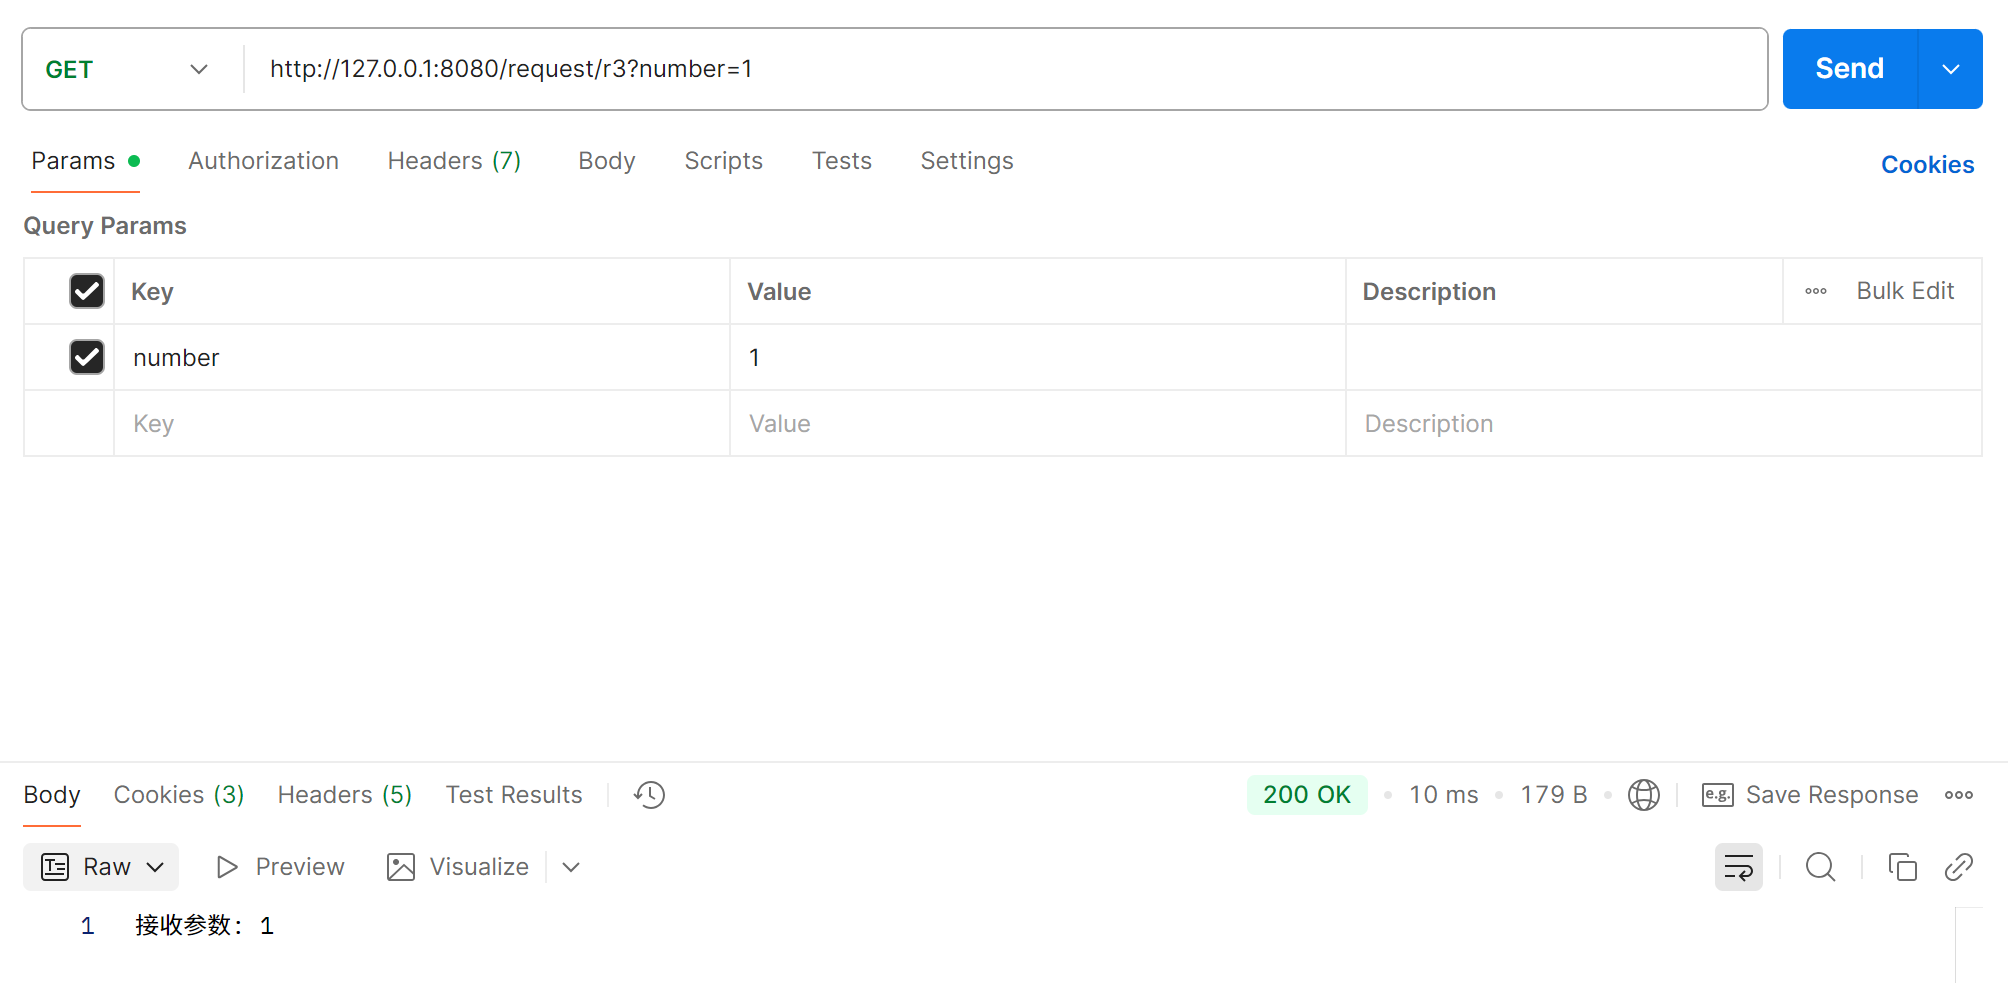This screenshot has width=2008, height=983.
Task: Toggle the select-all params header checkbox
Action: click(x=87, y=291)
